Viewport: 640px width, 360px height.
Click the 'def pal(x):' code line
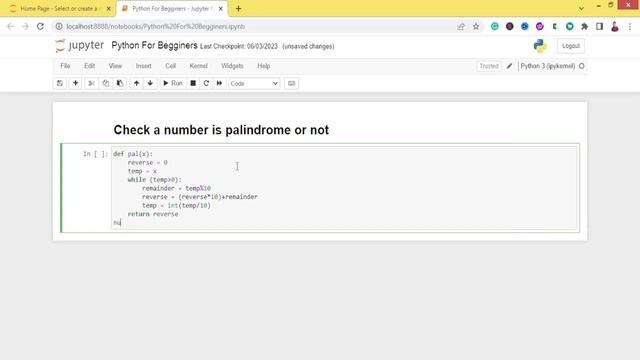[133, 154]
